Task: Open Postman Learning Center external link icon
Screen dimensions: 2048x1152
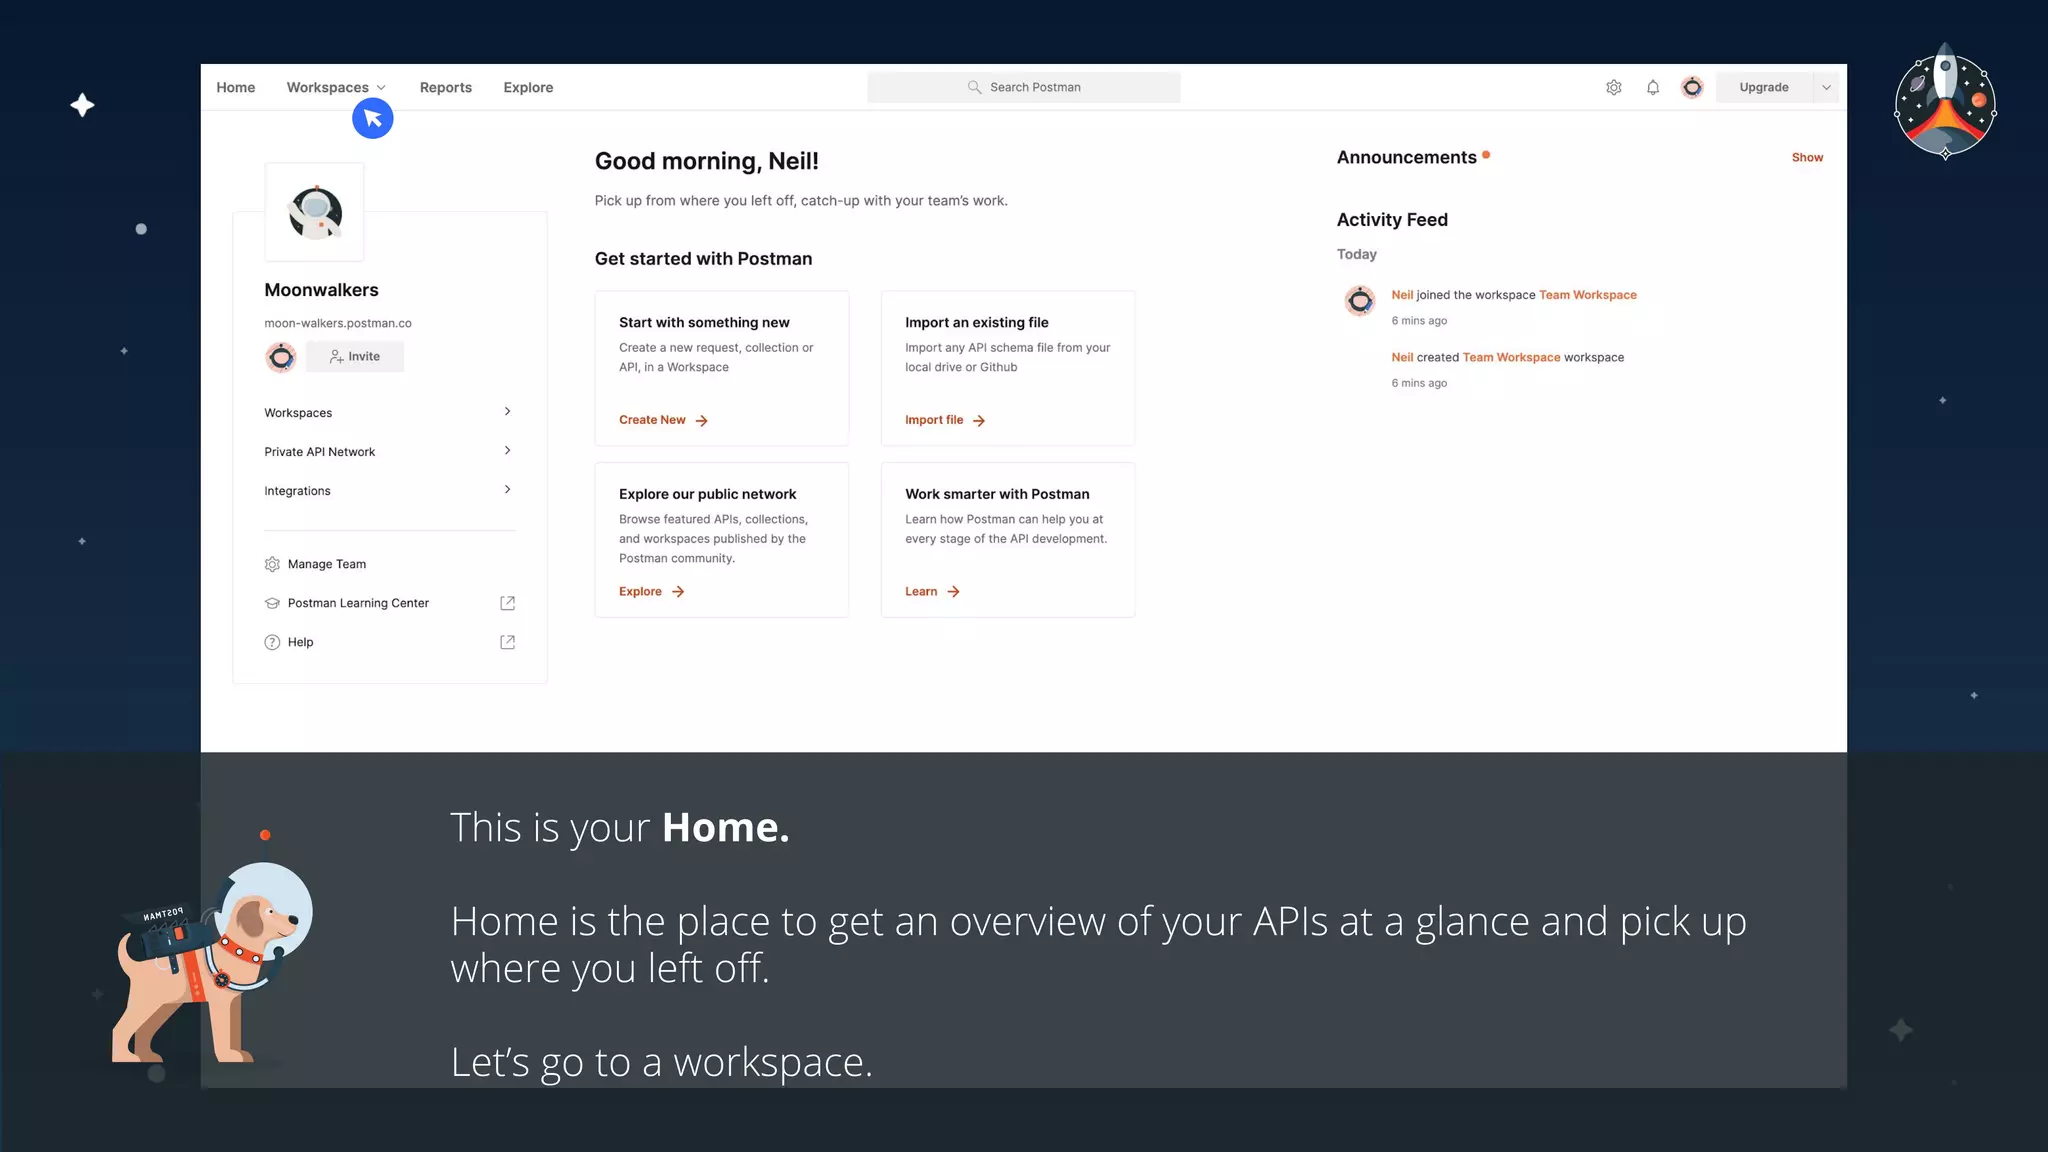Action: coord(507,603)
